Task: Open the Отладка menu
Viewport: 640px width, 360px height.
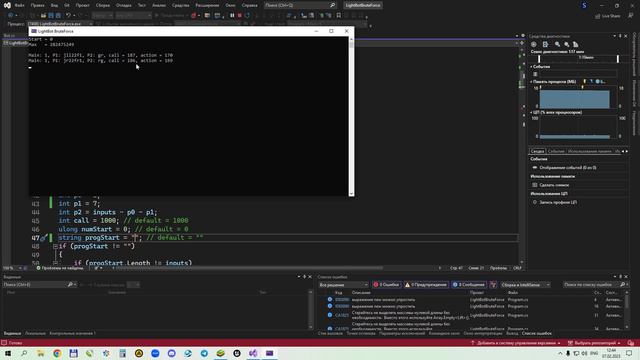Action: 123,5
